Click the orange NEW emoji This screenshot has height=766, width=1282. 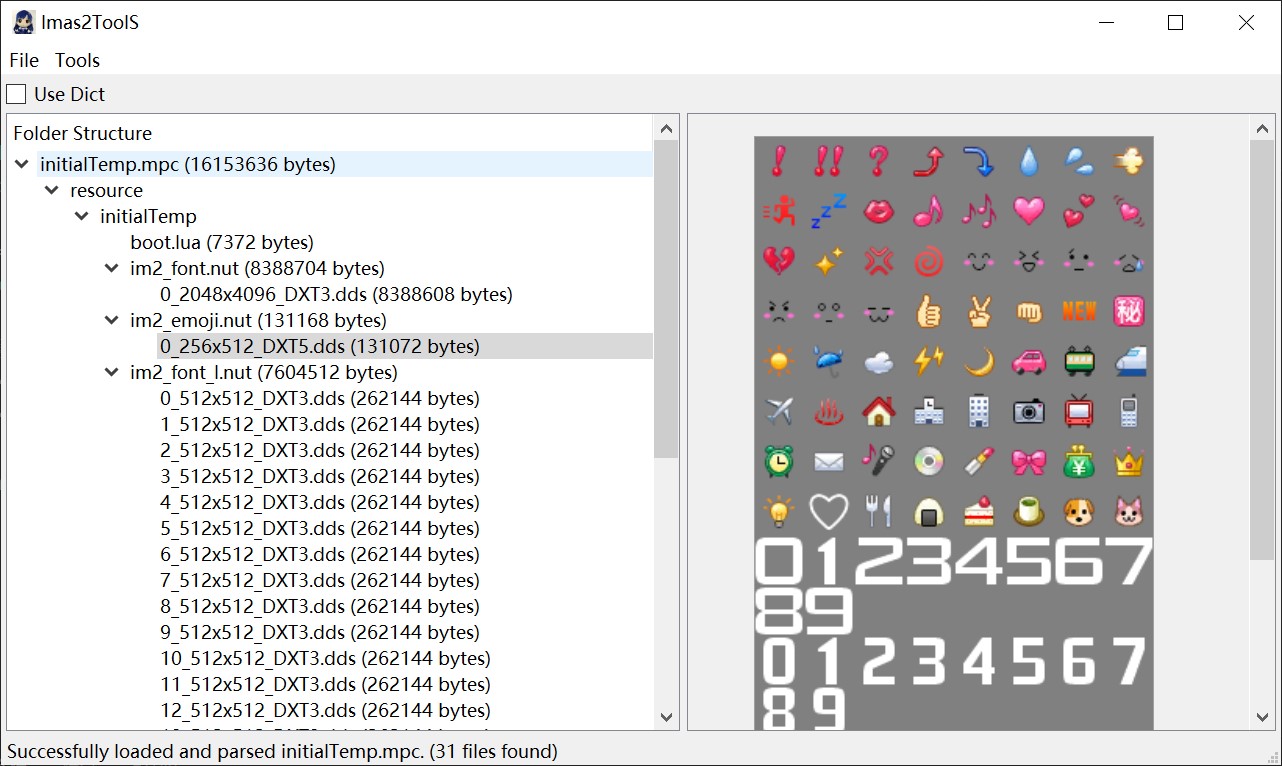(x=1078, y=311)
